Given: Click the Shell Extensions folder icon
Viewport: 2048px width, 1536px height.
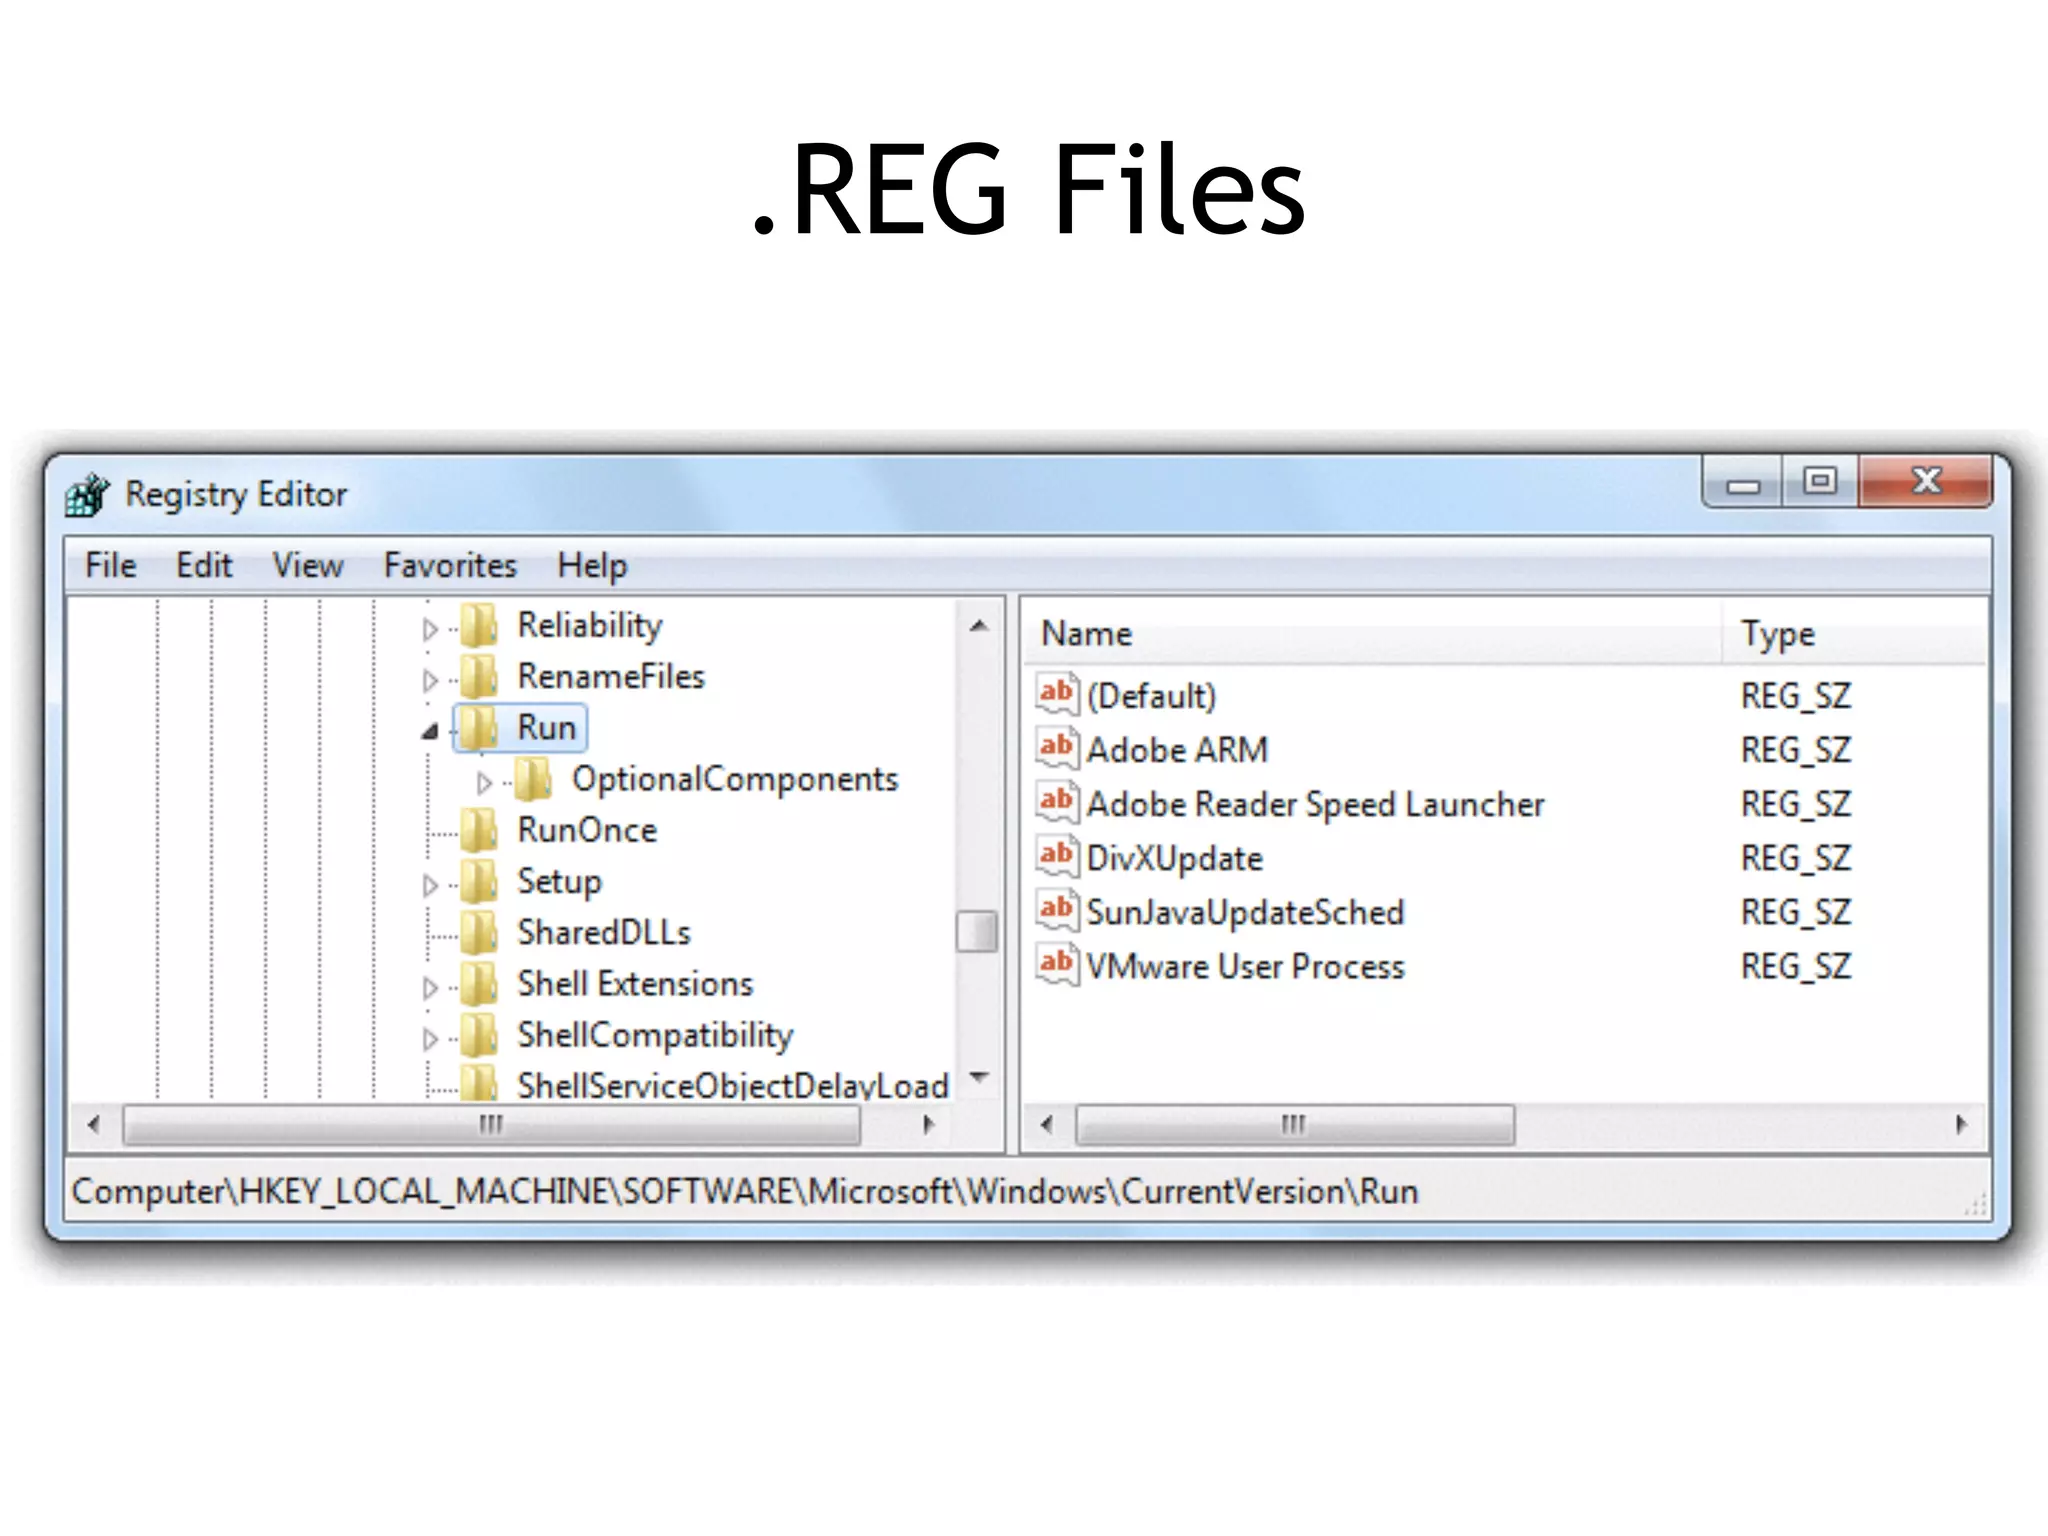Looking at the screenshot, I should 480,984.
